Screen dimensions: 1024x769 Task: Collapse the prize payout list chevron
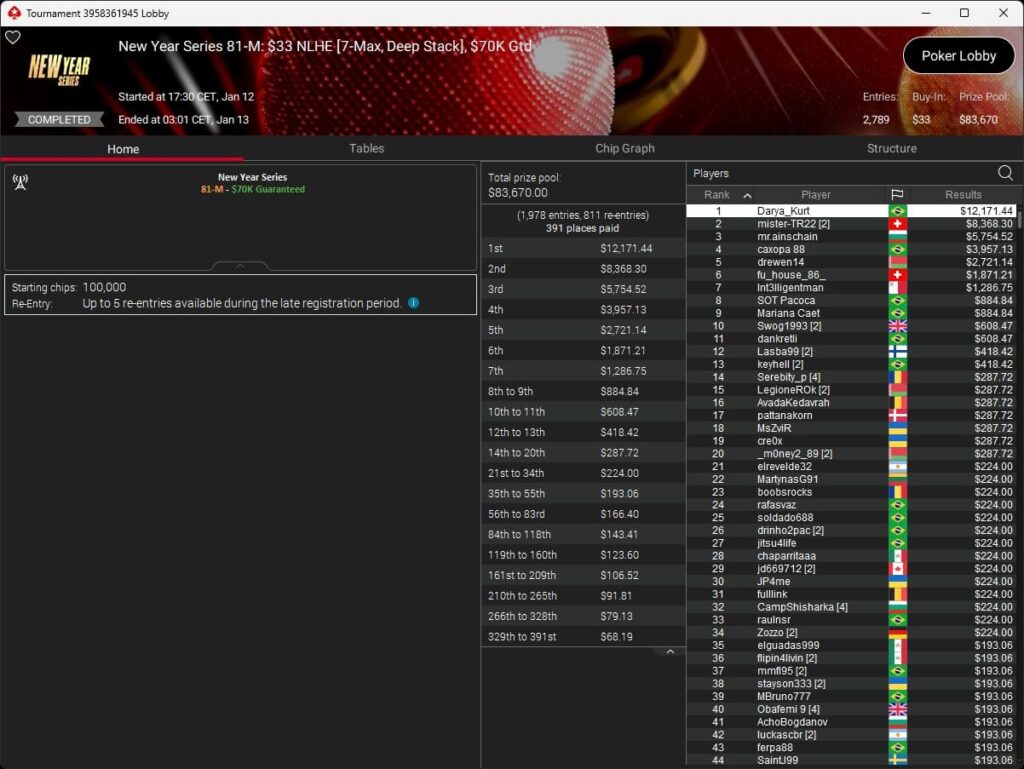pos(670,652)
